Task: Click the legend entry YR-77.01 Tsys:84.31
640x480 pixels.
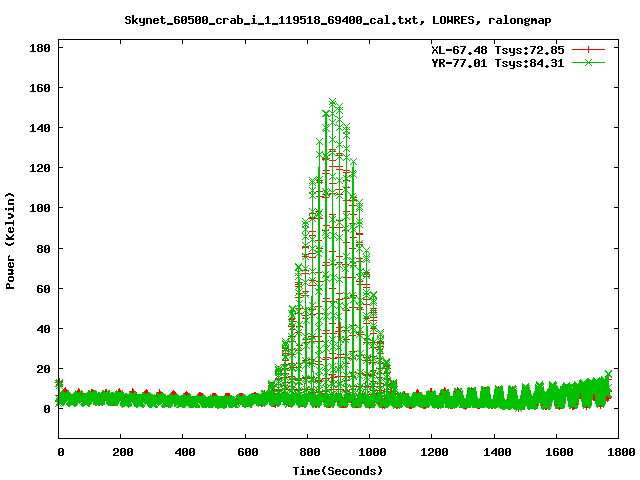Action: coord(498,63)
